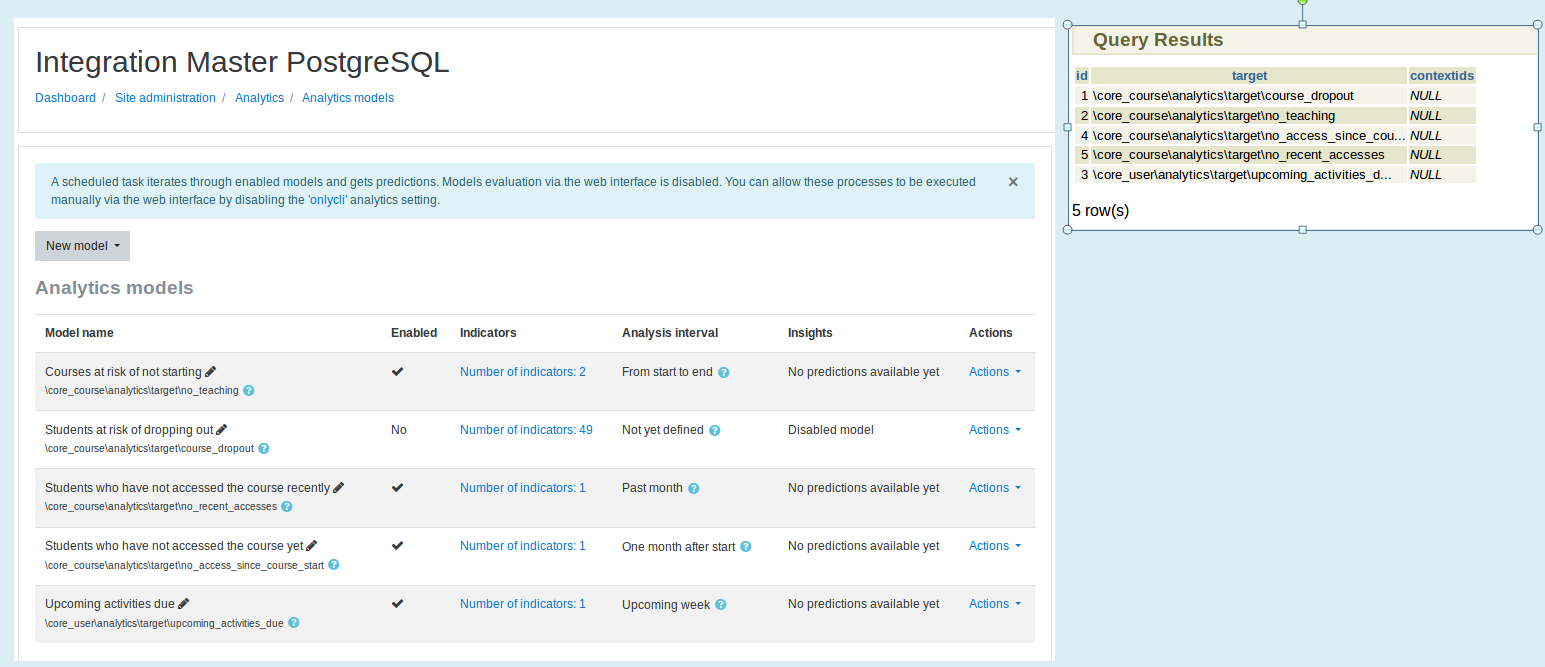The height and width of the screenshot is (667, 1545).
Task: Click the Analytics models section heading
Action: pyautogui.click(x=114, y=288)
